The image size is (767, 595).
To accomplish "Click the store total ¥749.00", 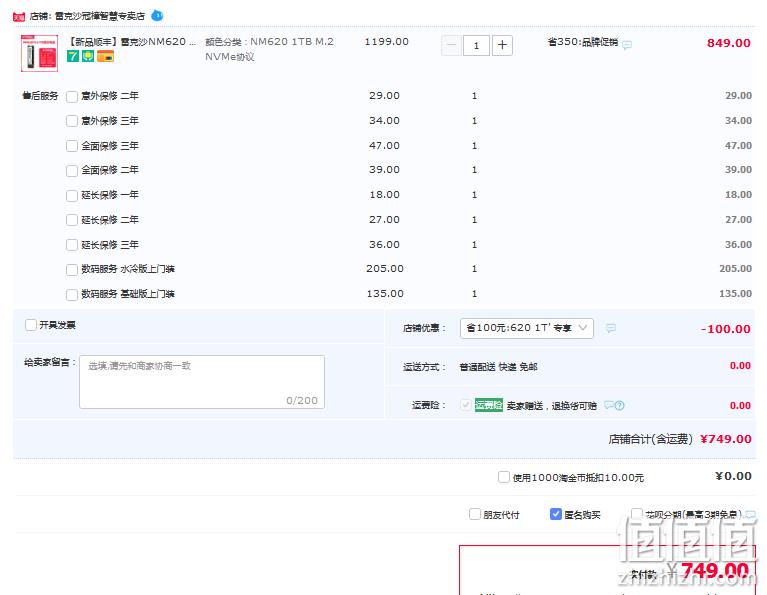I will pyautogui.click(x=725, y=439).
